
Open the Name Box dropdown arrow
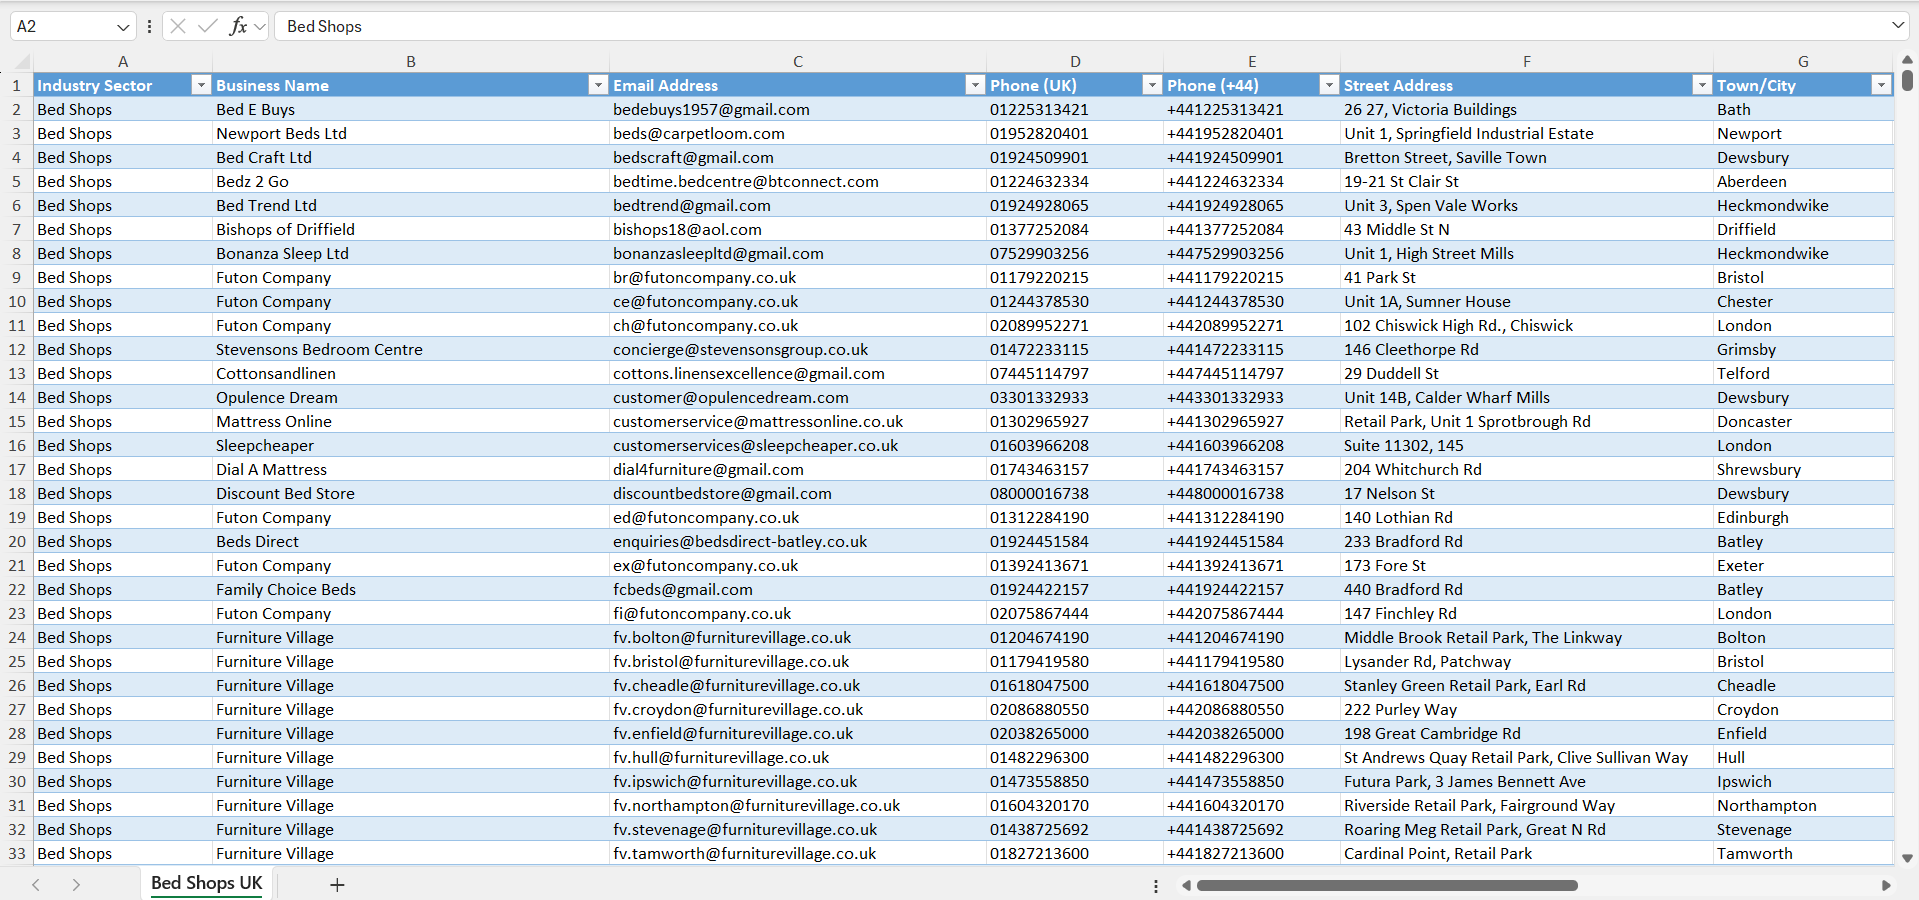[123, 27]
